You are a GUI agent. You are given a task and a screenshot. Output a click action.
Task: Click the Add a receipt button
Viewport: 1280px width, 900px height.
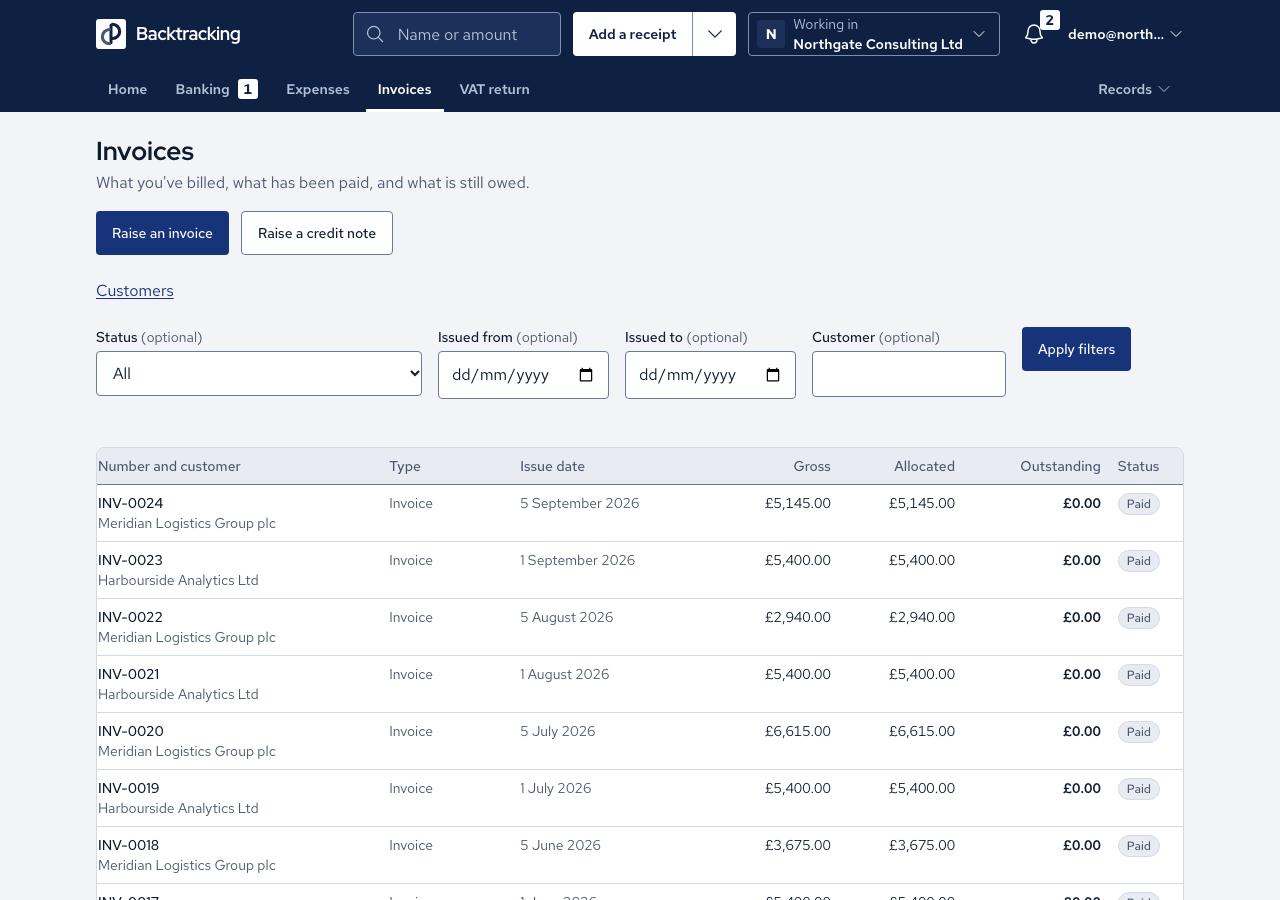pos(633,34)
